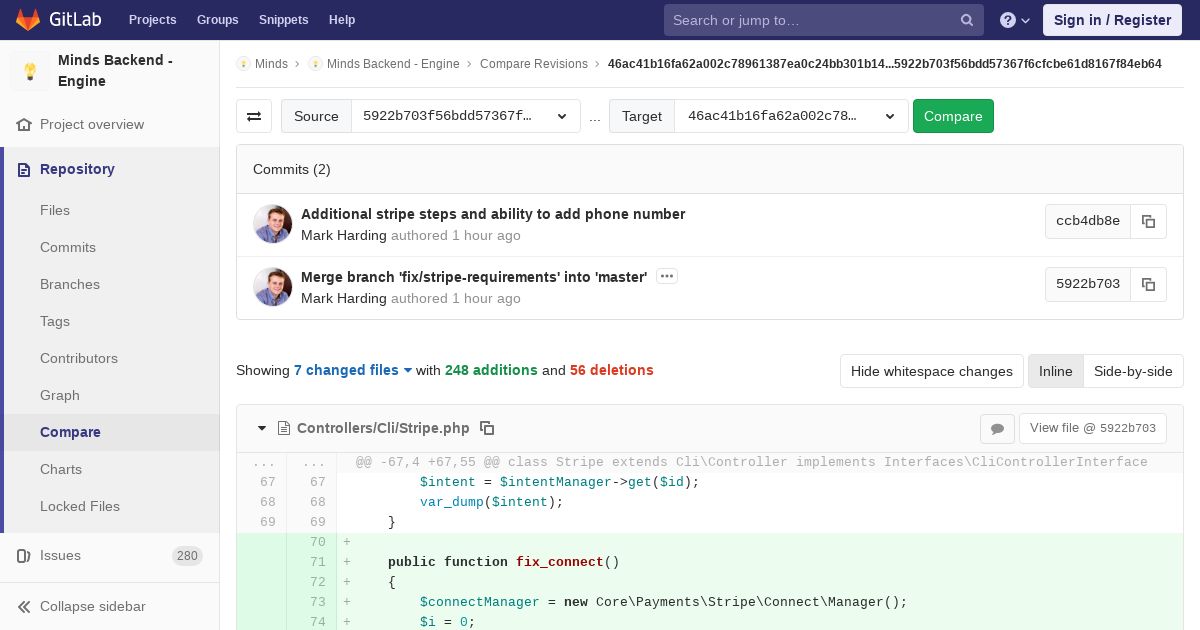
Task: Open 'Merge branch fix/stripe-requirements' commit link
Action: coord(474,277)
